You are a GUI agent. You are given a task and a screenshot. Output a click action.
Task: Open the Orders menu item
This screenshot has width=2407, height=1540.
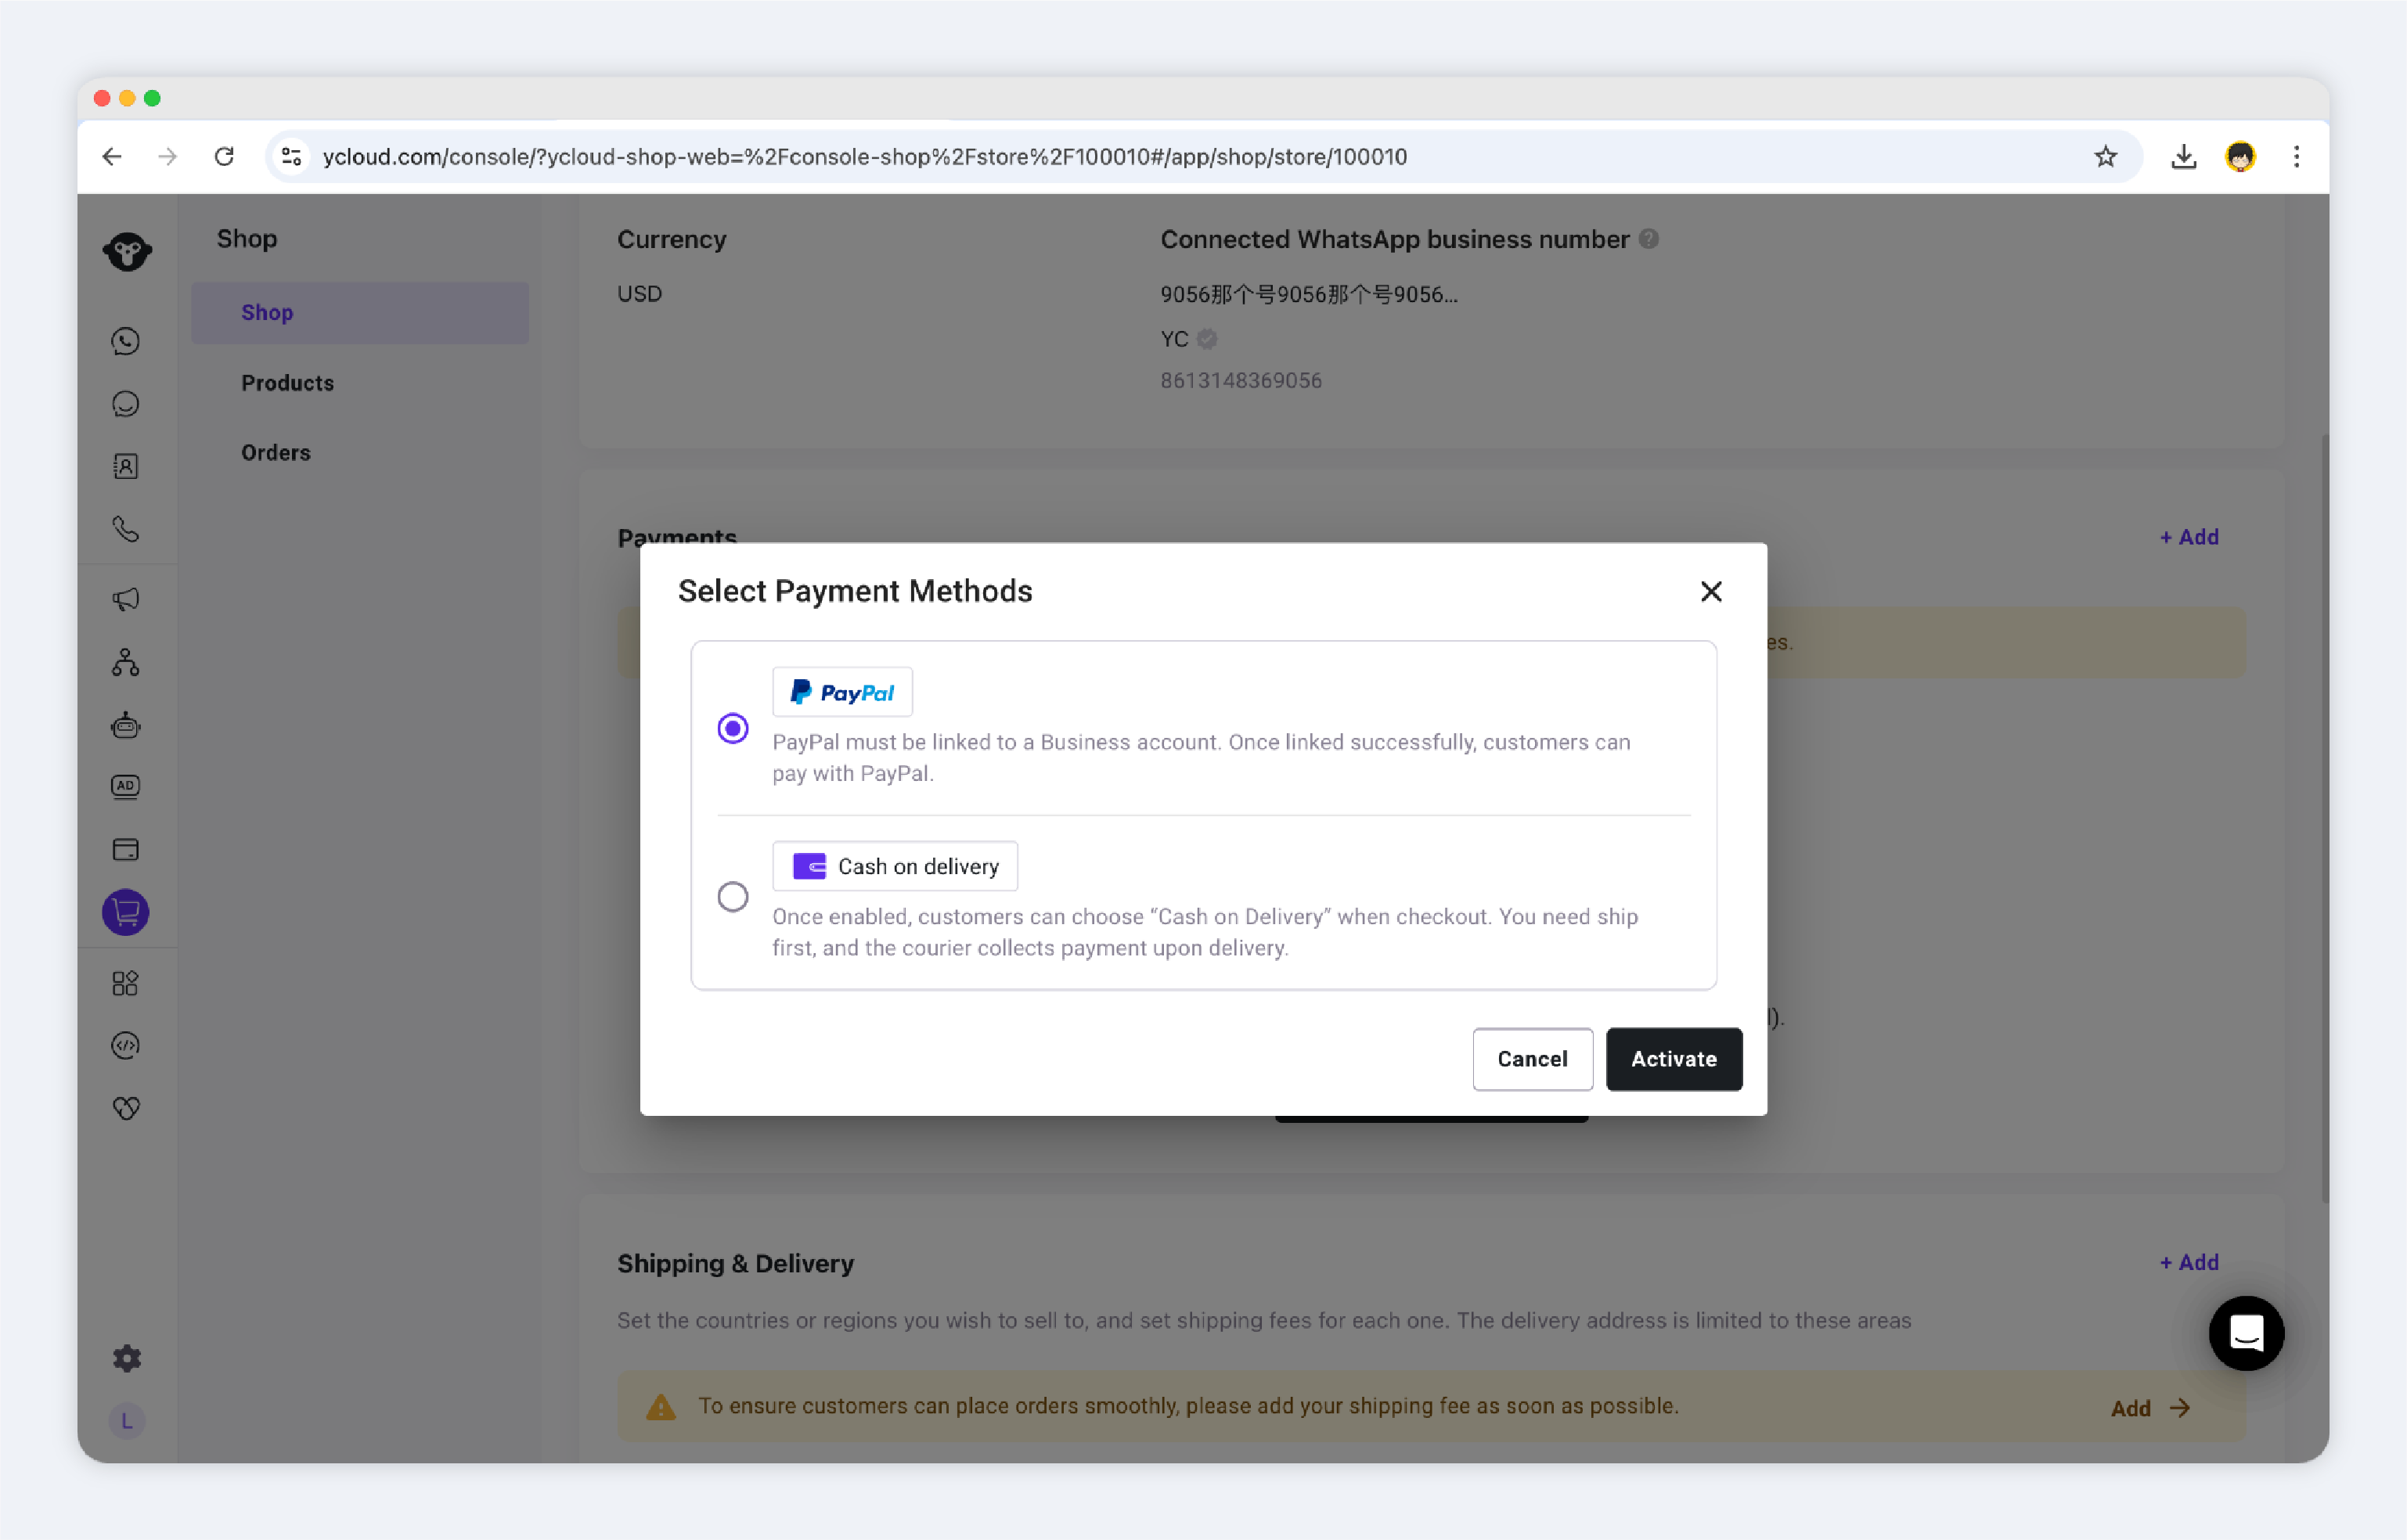coord(276,453)
